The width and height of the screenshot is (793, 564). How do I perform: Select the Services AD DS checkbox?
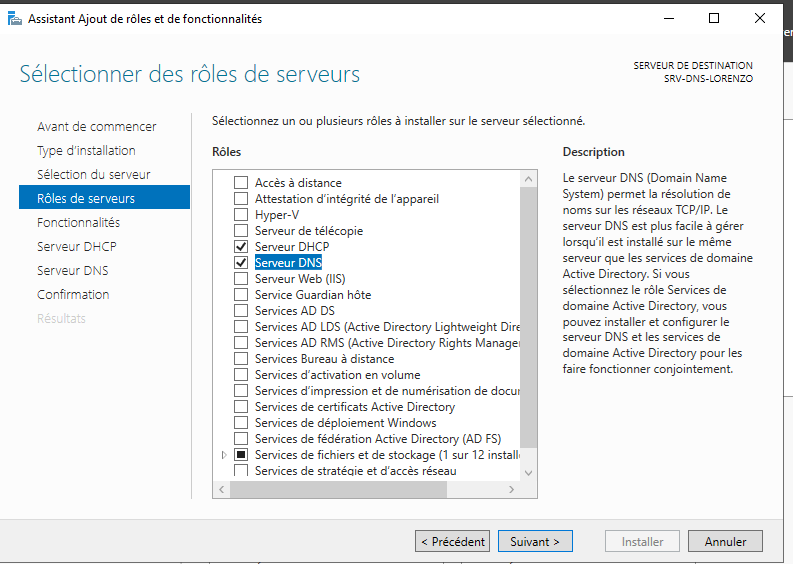point(240,311)
